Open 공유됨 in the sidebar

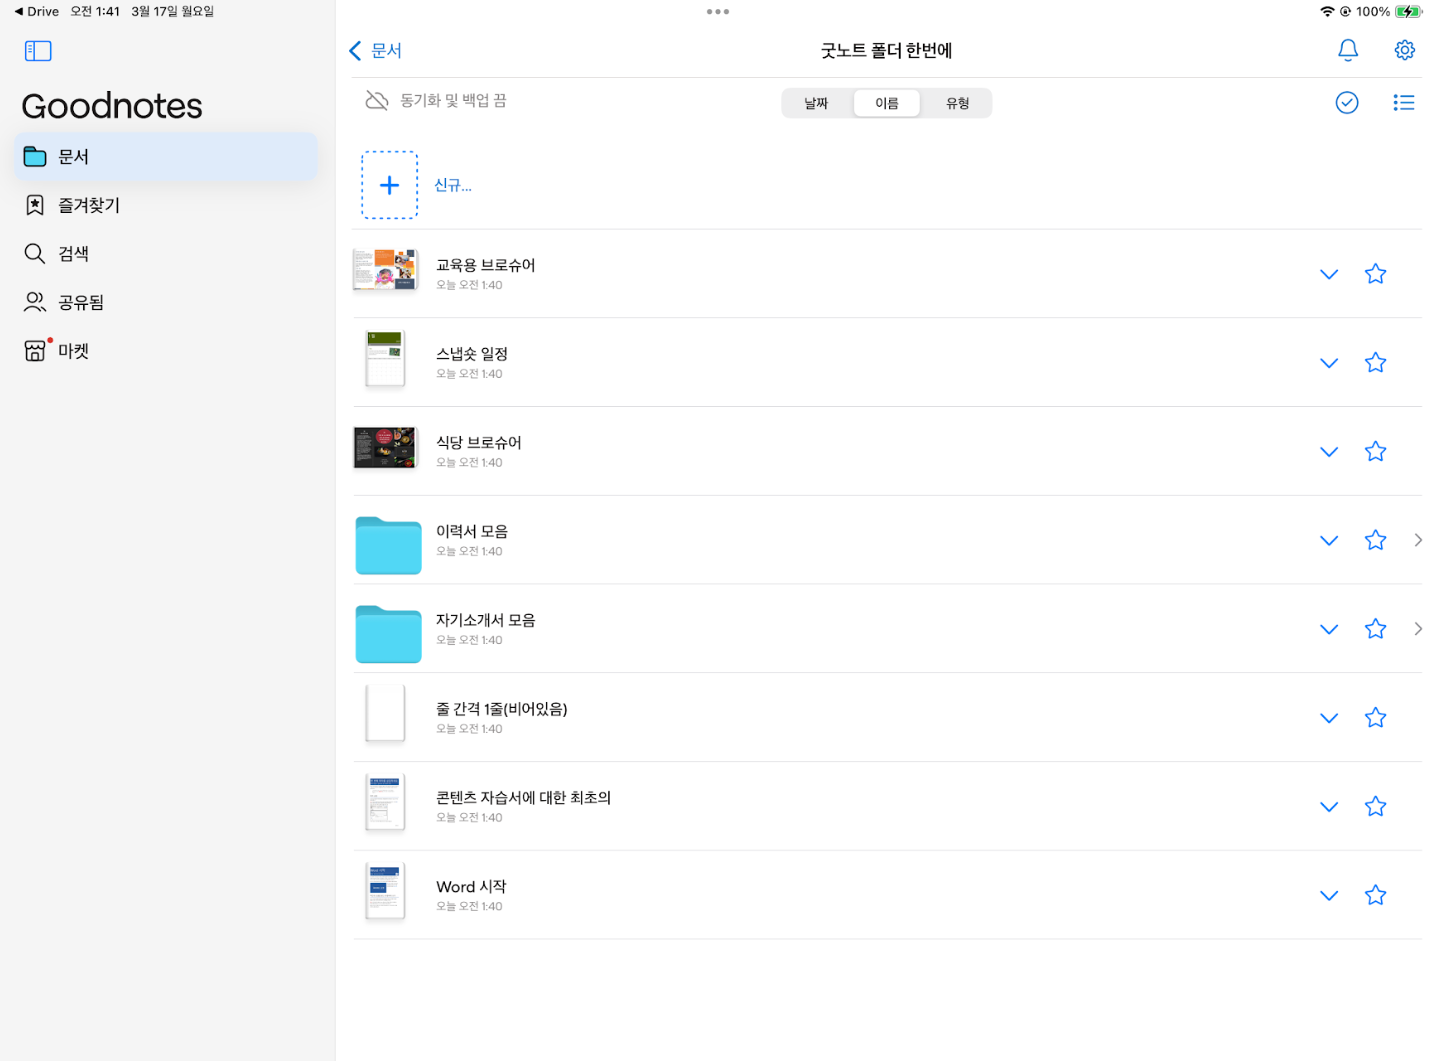coord(166,302)
